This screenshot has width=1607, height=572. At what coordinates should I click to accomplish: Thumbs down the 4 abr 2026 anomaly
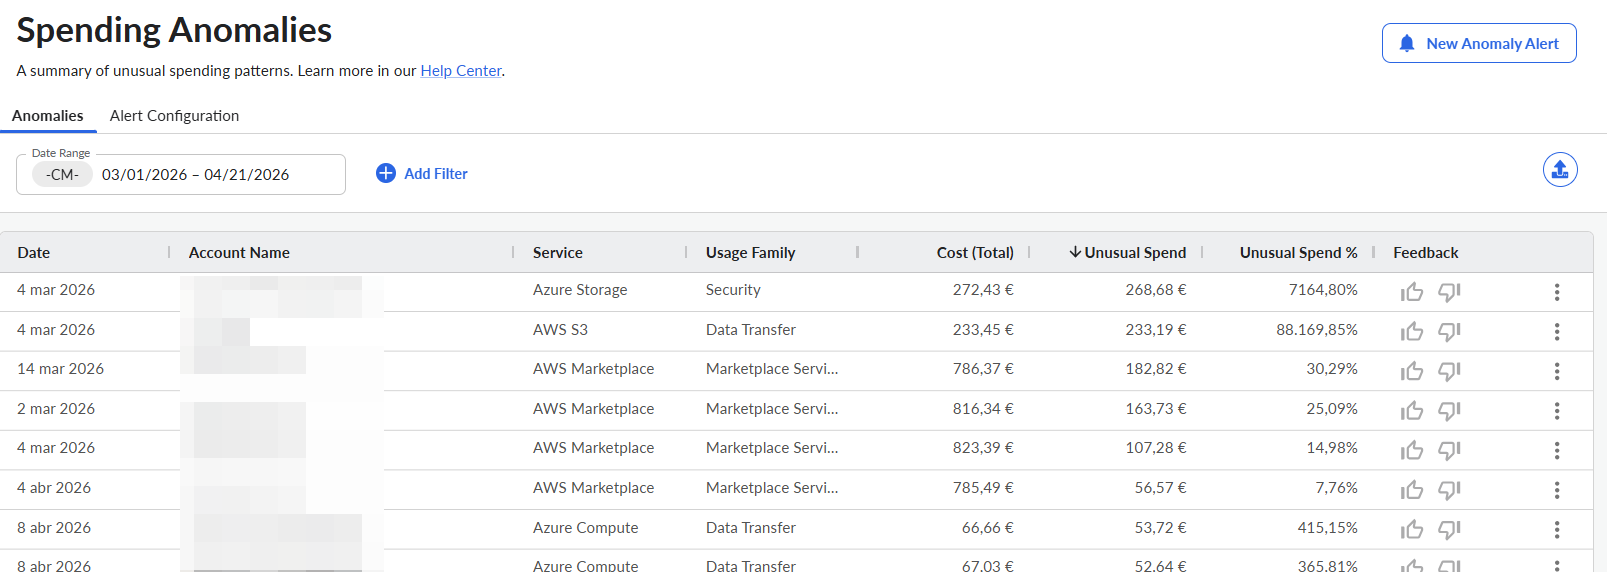[1449, 490]
